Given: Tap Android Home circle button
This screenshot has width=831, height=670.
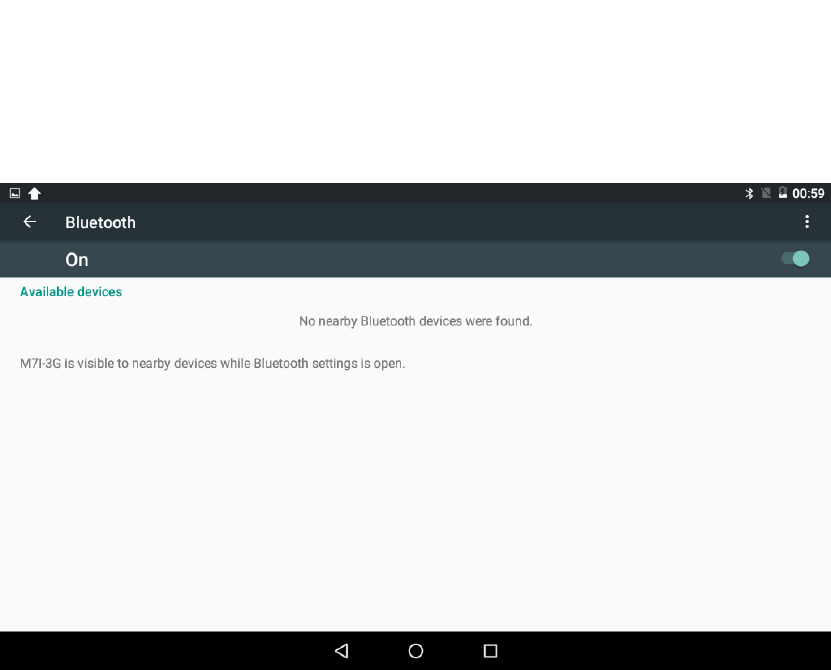Looking at the screenshot, I should (x=416, y=651).
